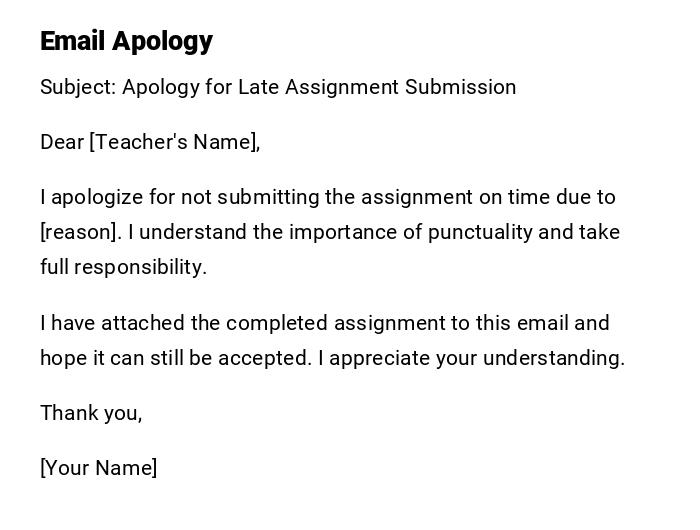Click the word "Dear" in the greeting
Screen dimensions: 700x530
pos(62,142)
